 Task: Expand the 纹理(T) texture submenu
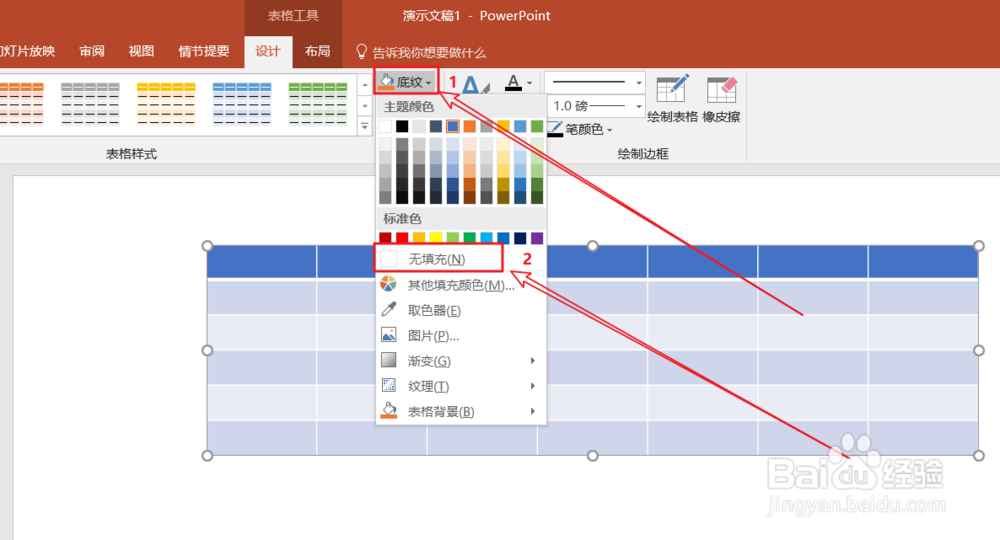pyautogui.click(x=460, y=386)
